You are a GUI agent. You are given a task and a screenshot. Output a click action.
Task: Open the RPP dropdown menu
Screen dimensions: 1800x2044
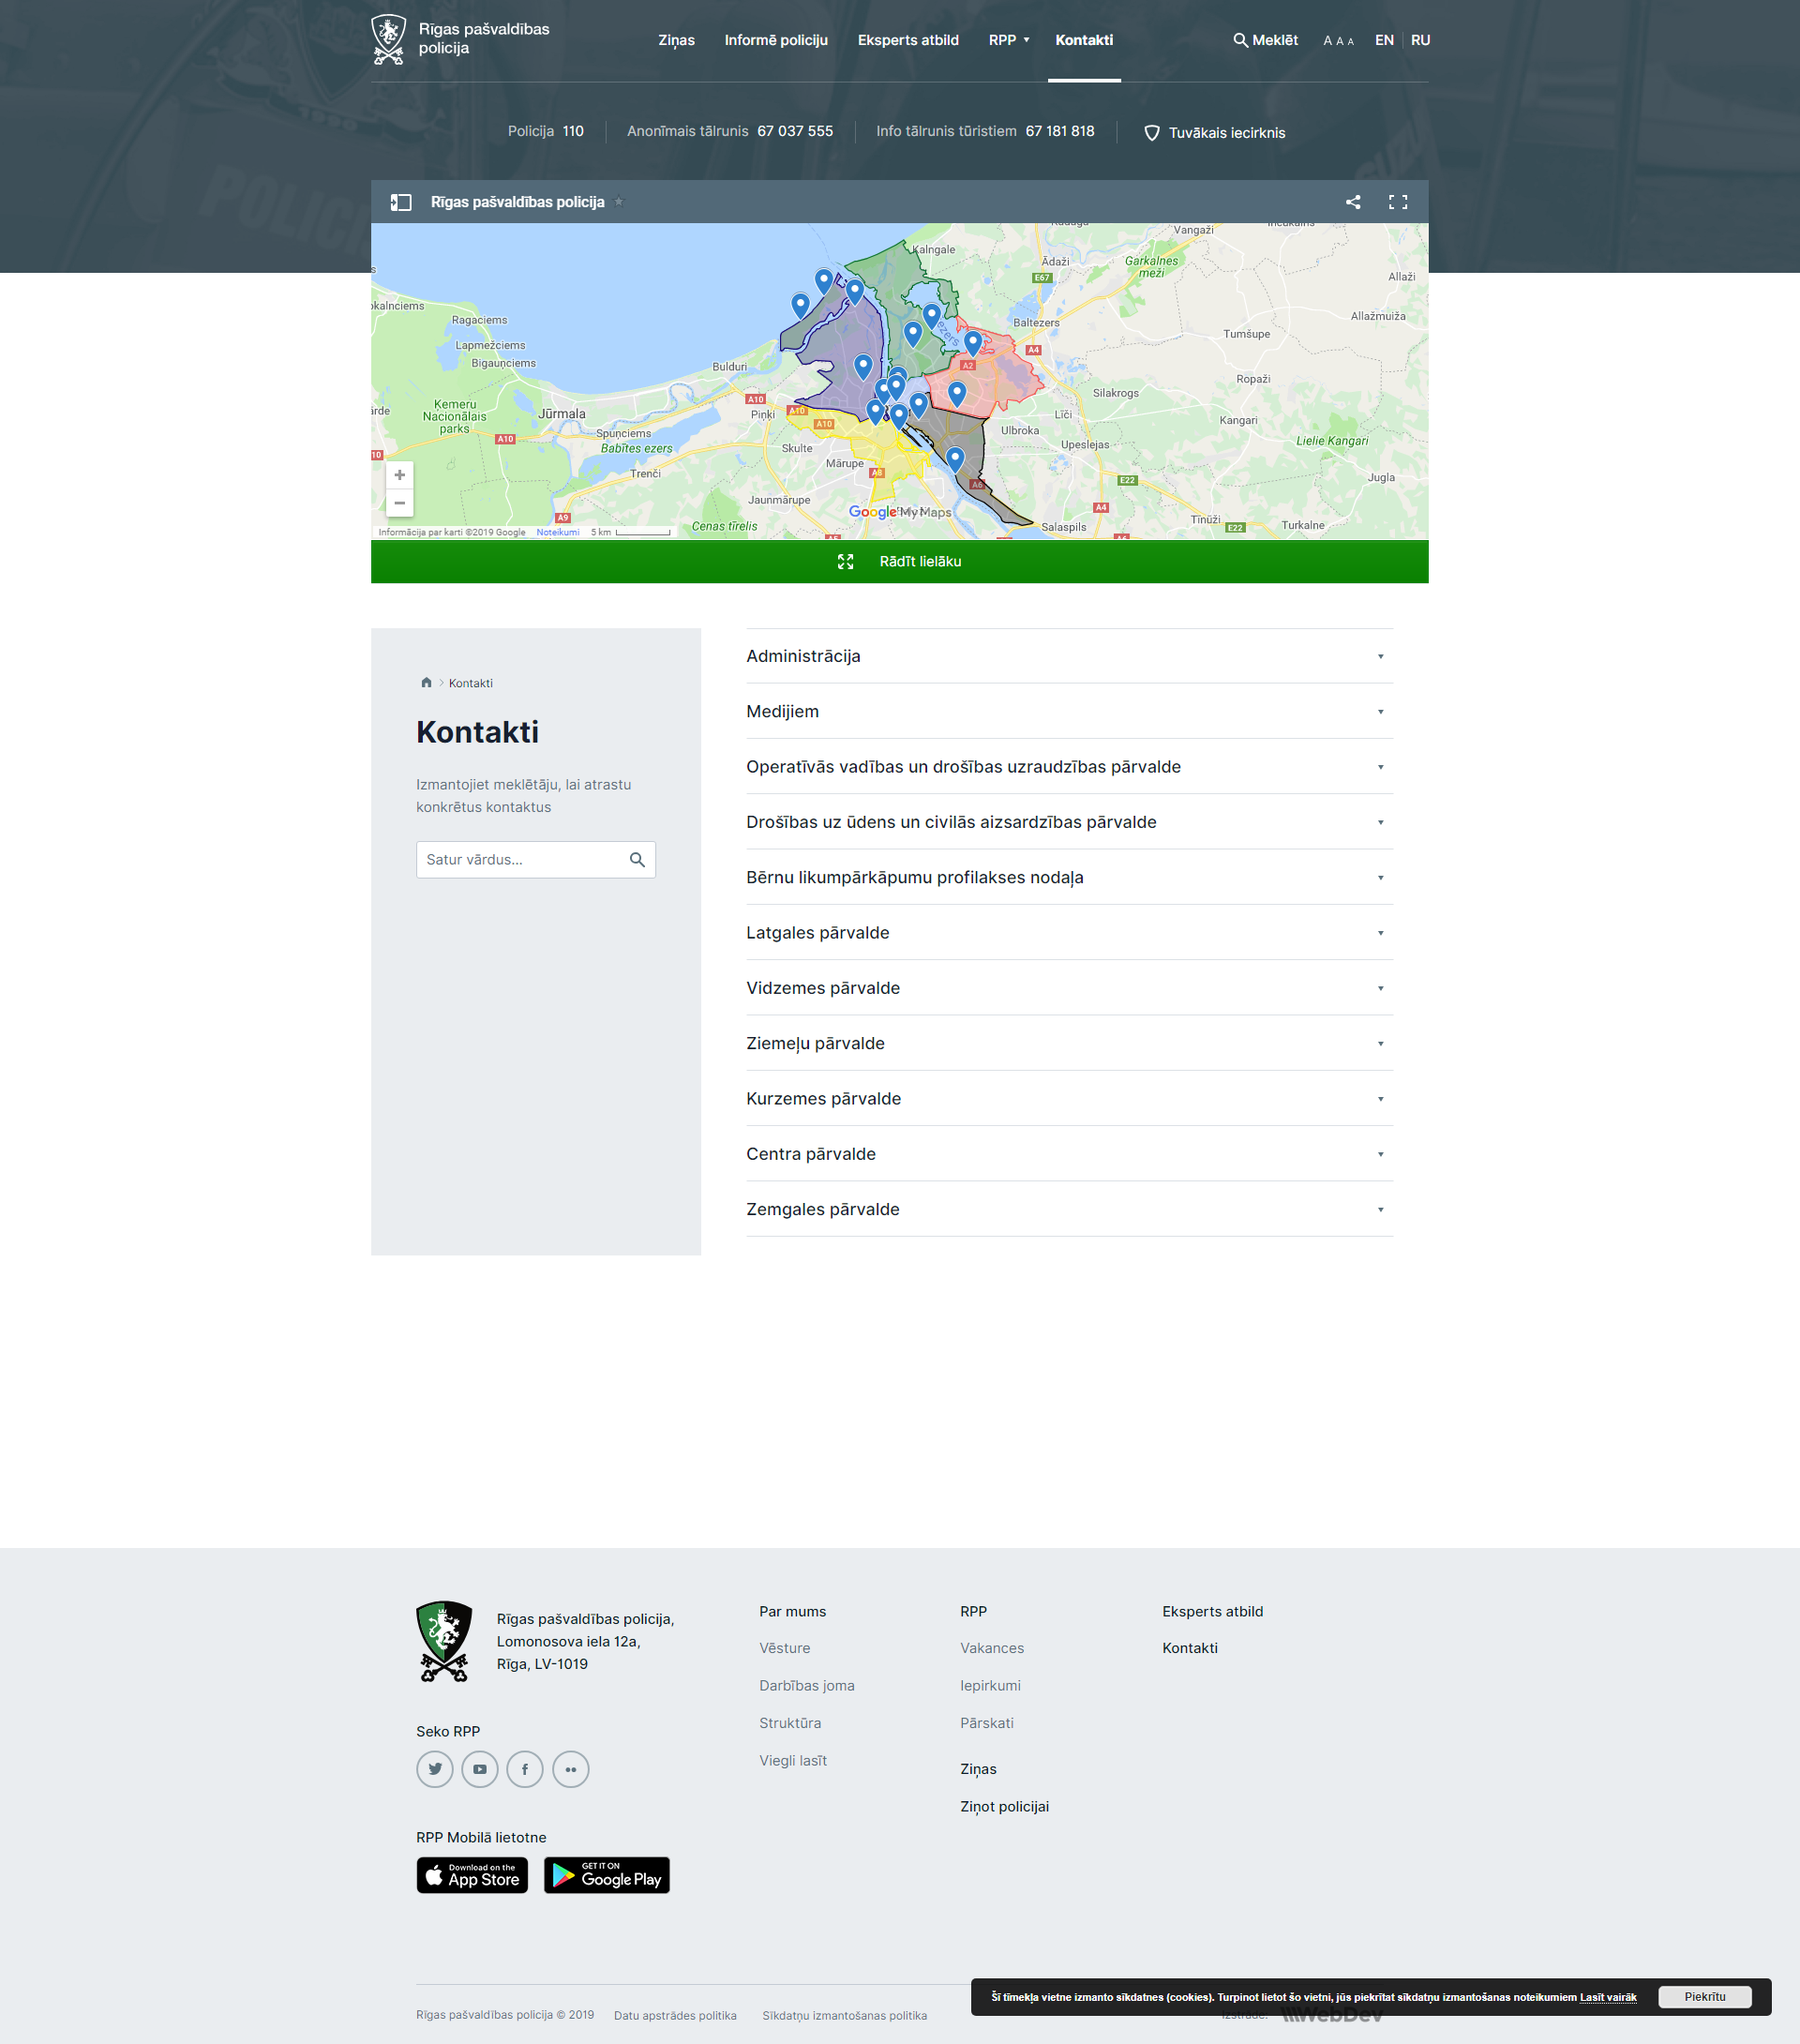1008,40
